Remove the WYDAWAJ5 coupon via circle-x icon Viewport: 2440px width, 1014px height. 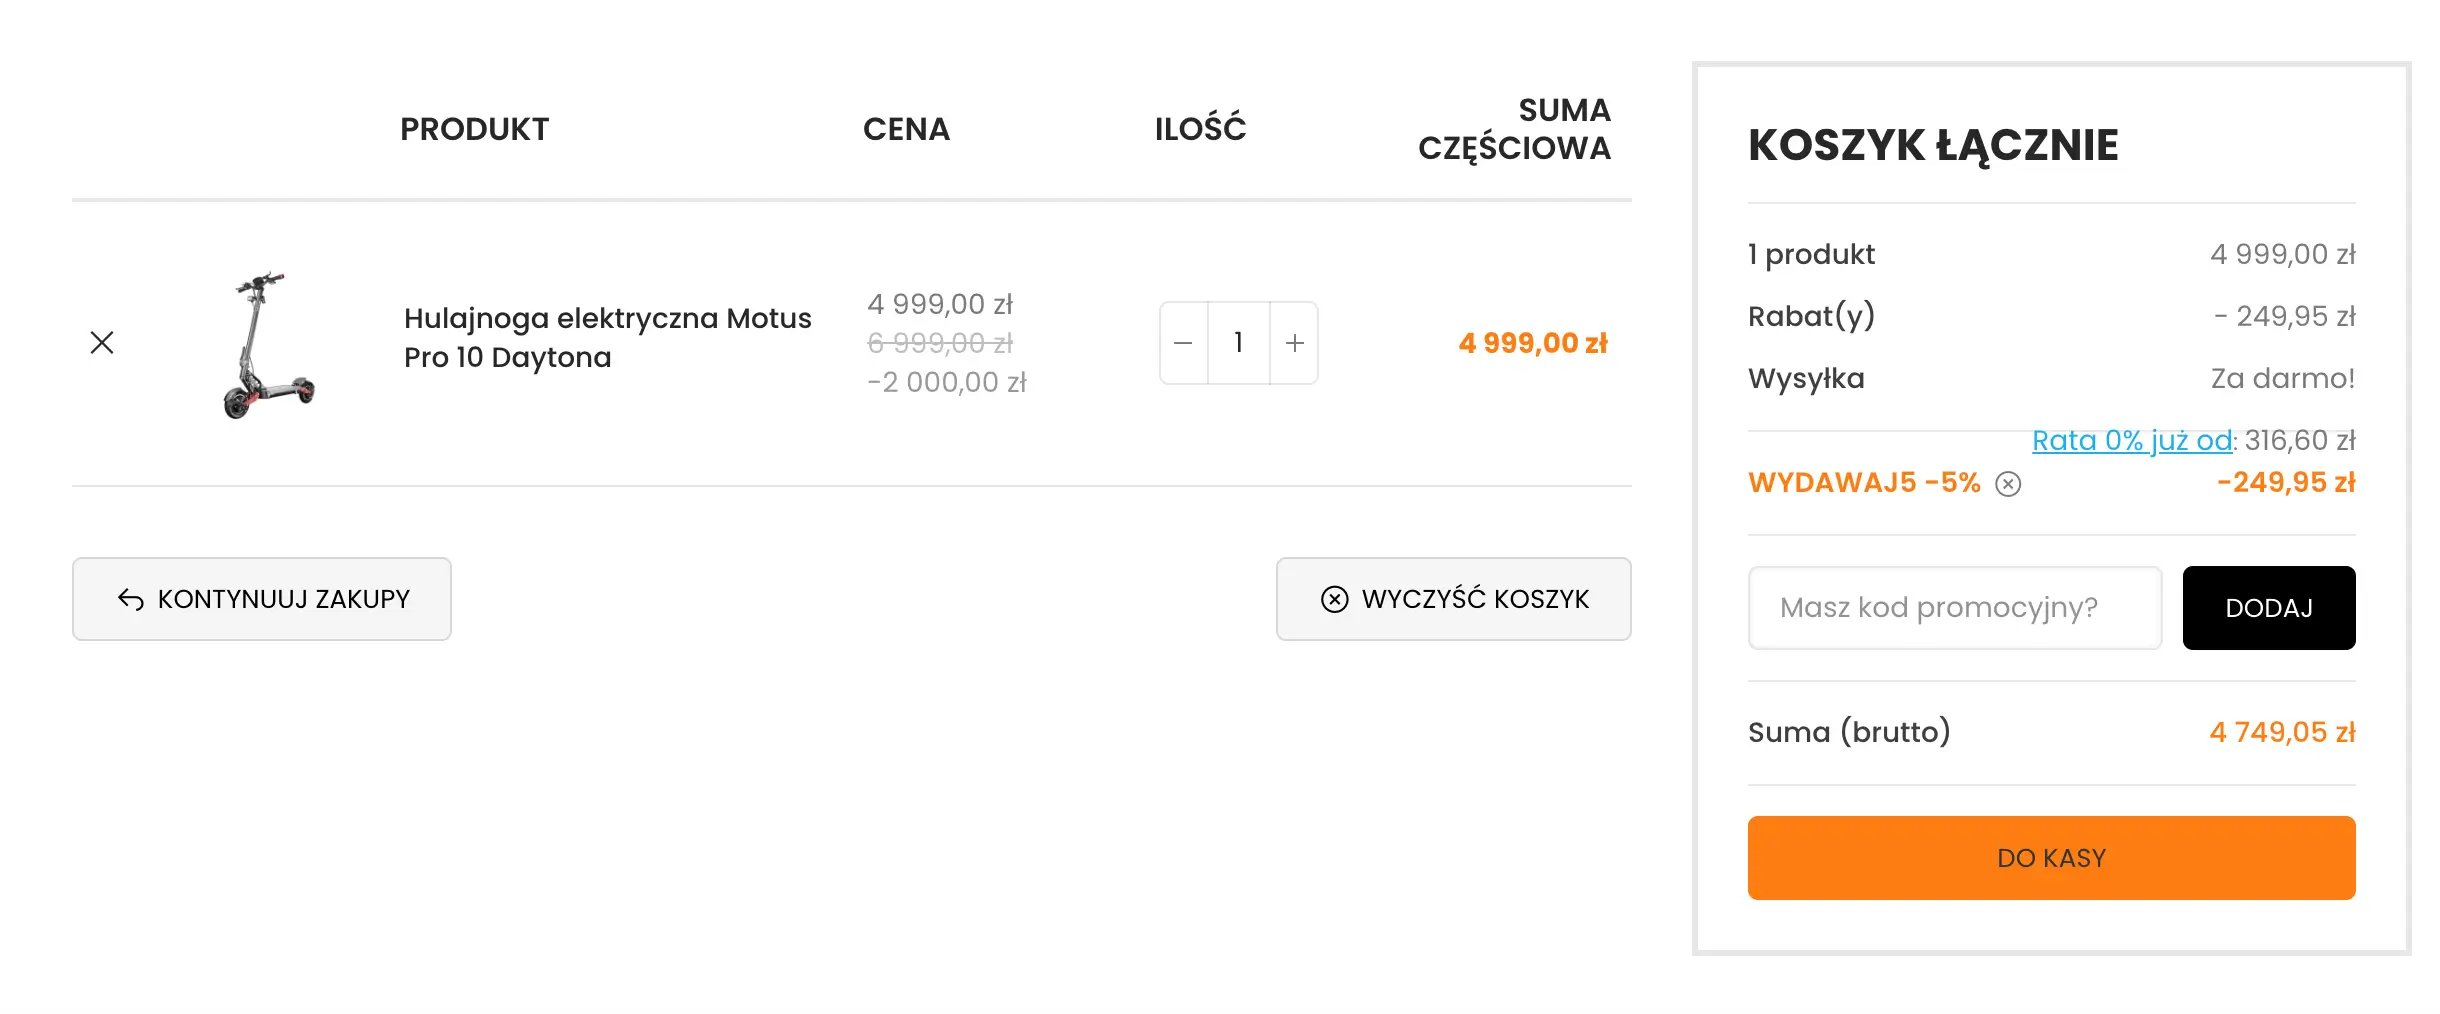[x=2008, y=484]
